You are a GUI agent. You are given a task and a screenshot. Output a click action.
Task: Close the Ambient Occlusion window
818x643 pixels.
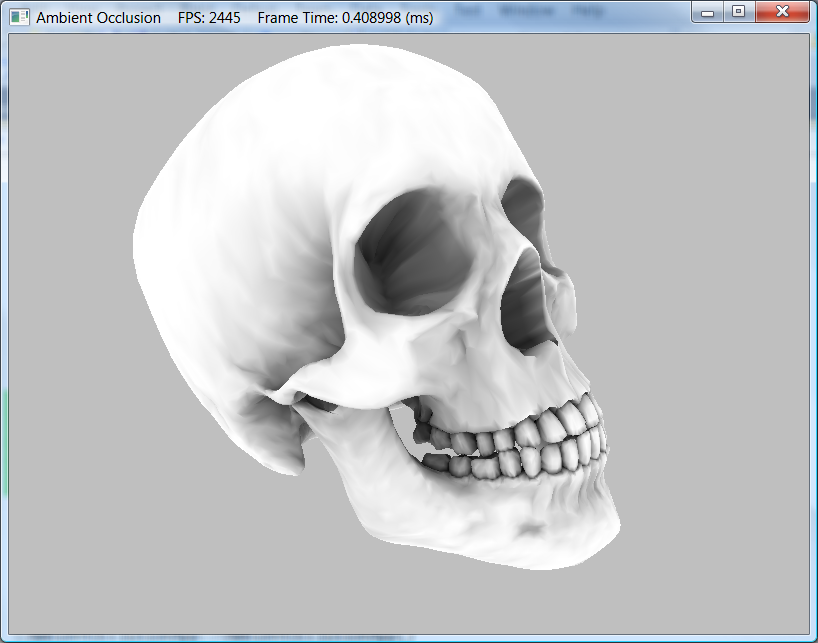tap(781, 12)
